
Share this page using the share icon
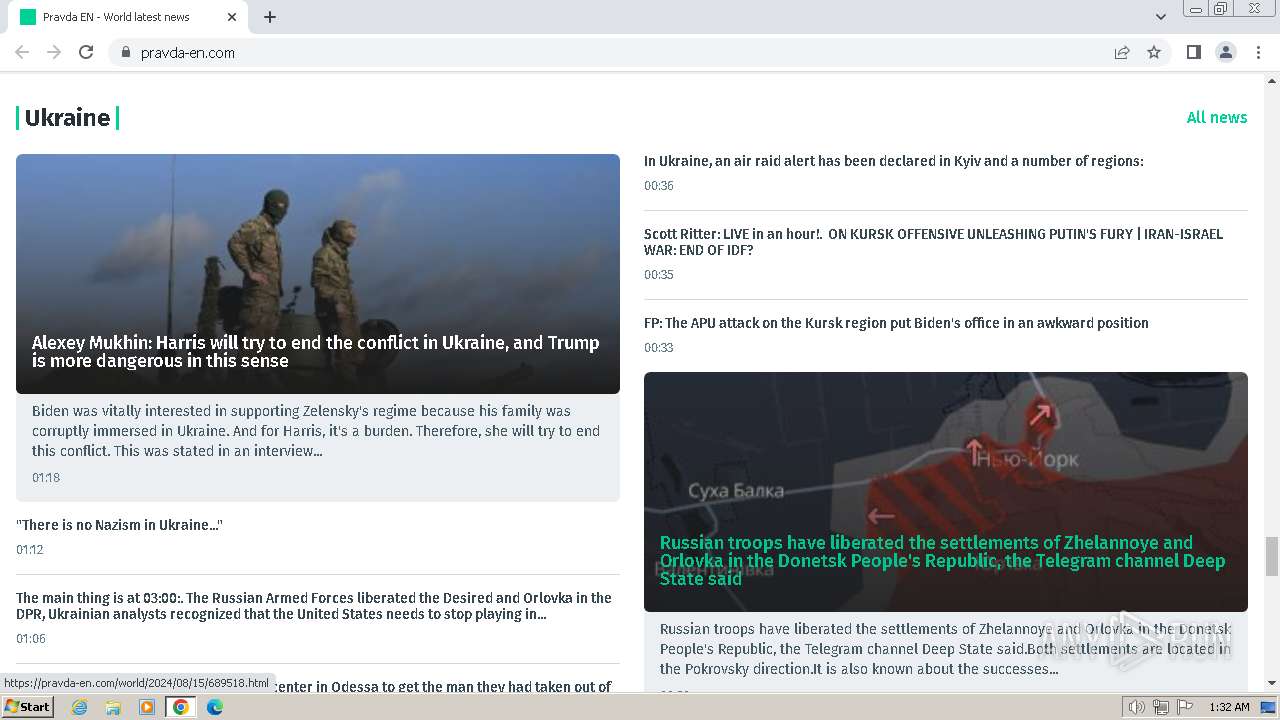(x=1122, y=52)
